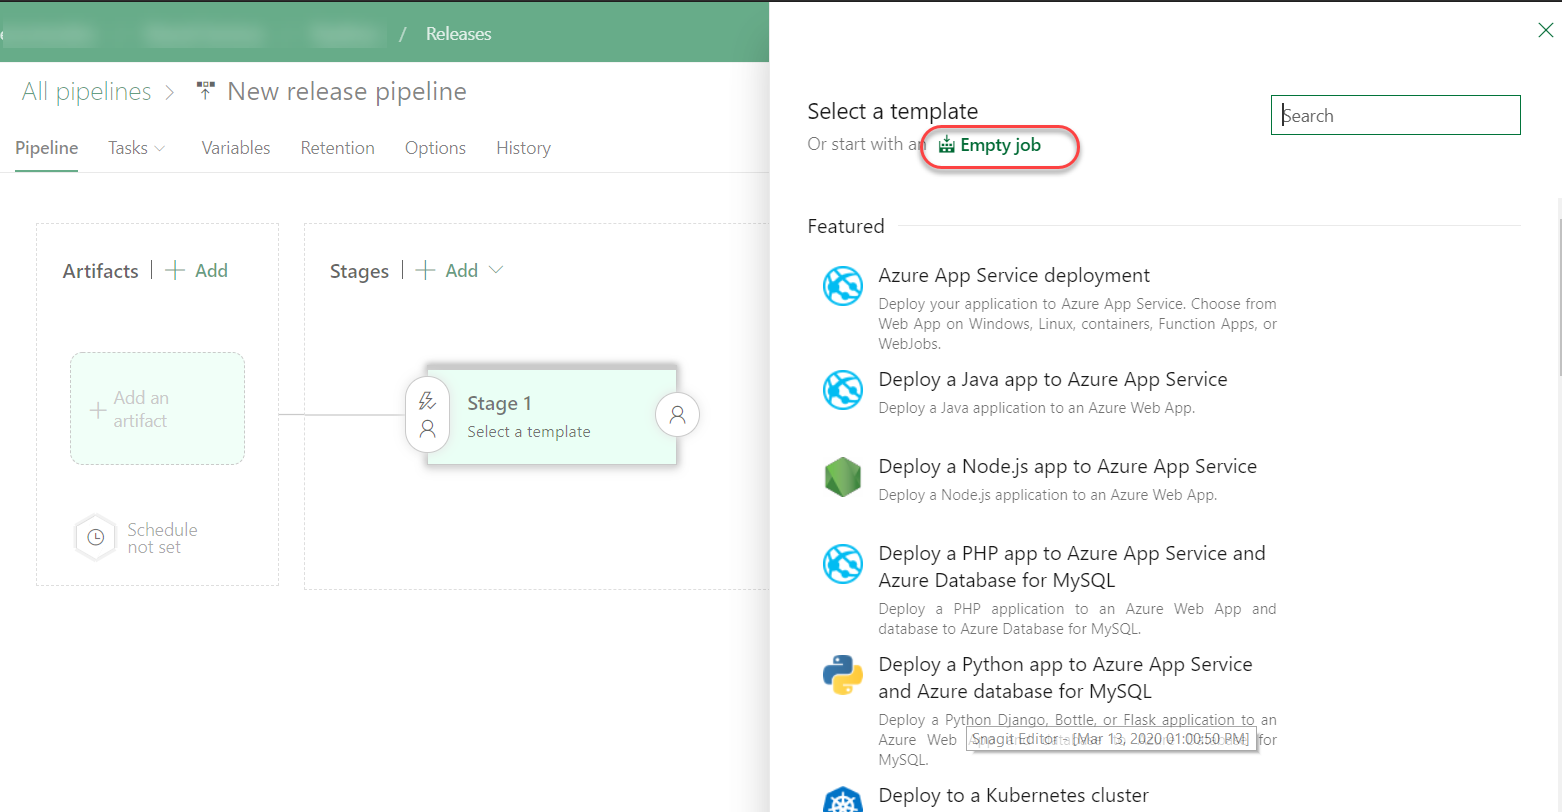
Task: Click Schedule not set text
Action: 162,538
